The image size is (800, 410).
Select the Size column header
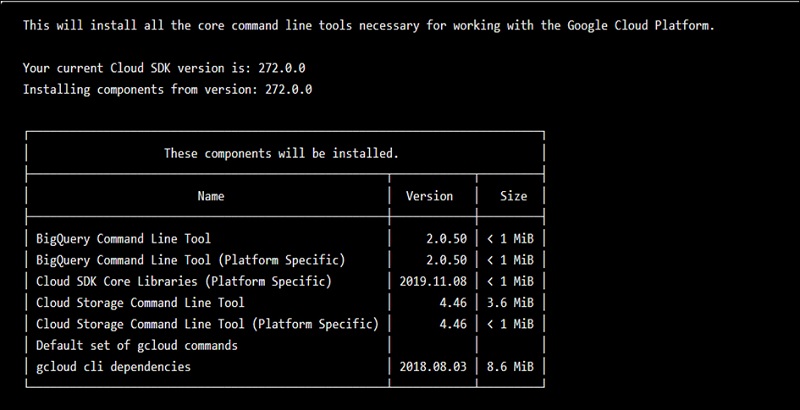coord(513,196)
